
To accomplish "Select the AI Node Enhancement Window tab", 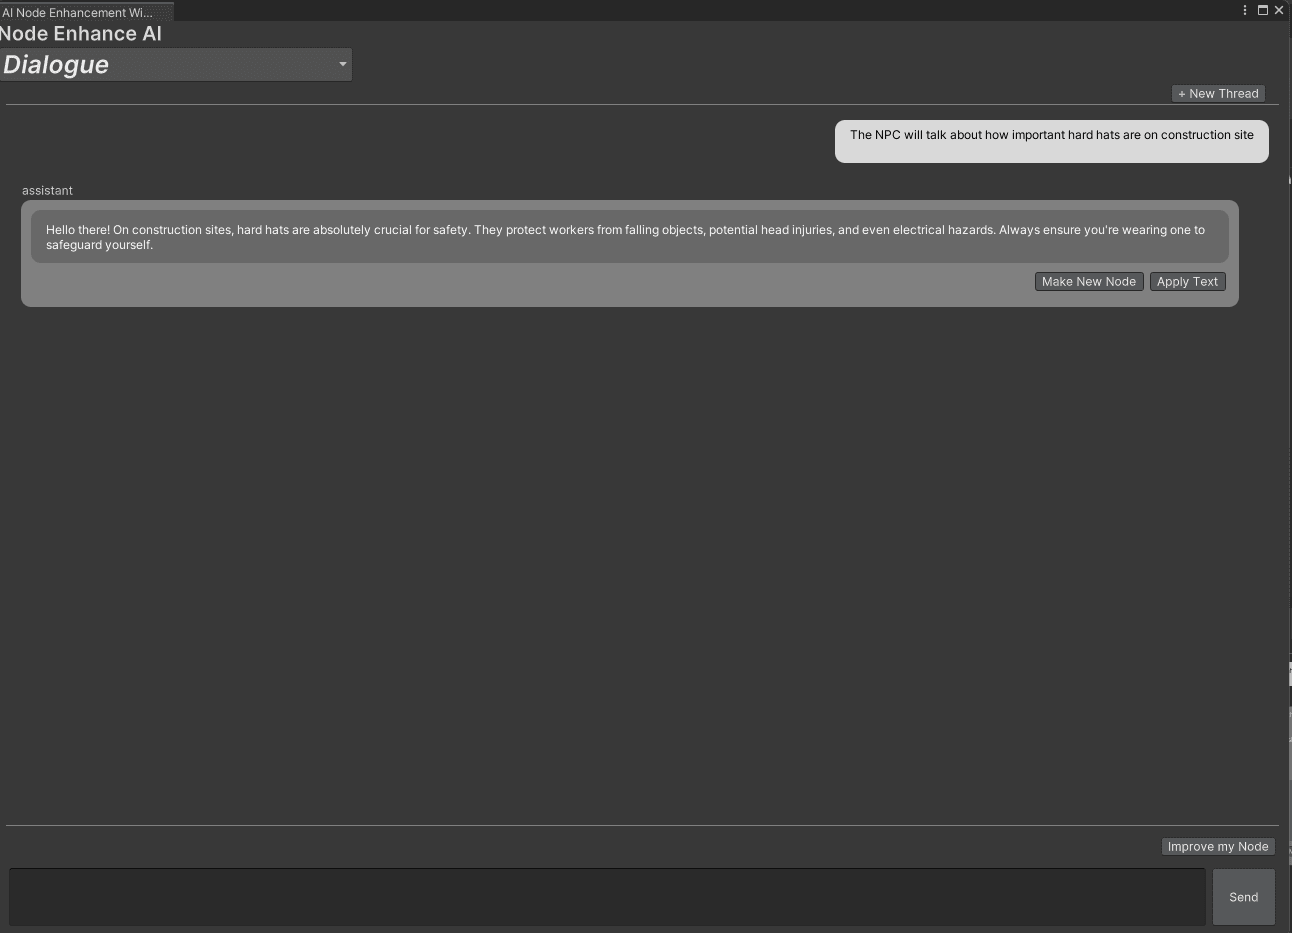I will (86, 12).
